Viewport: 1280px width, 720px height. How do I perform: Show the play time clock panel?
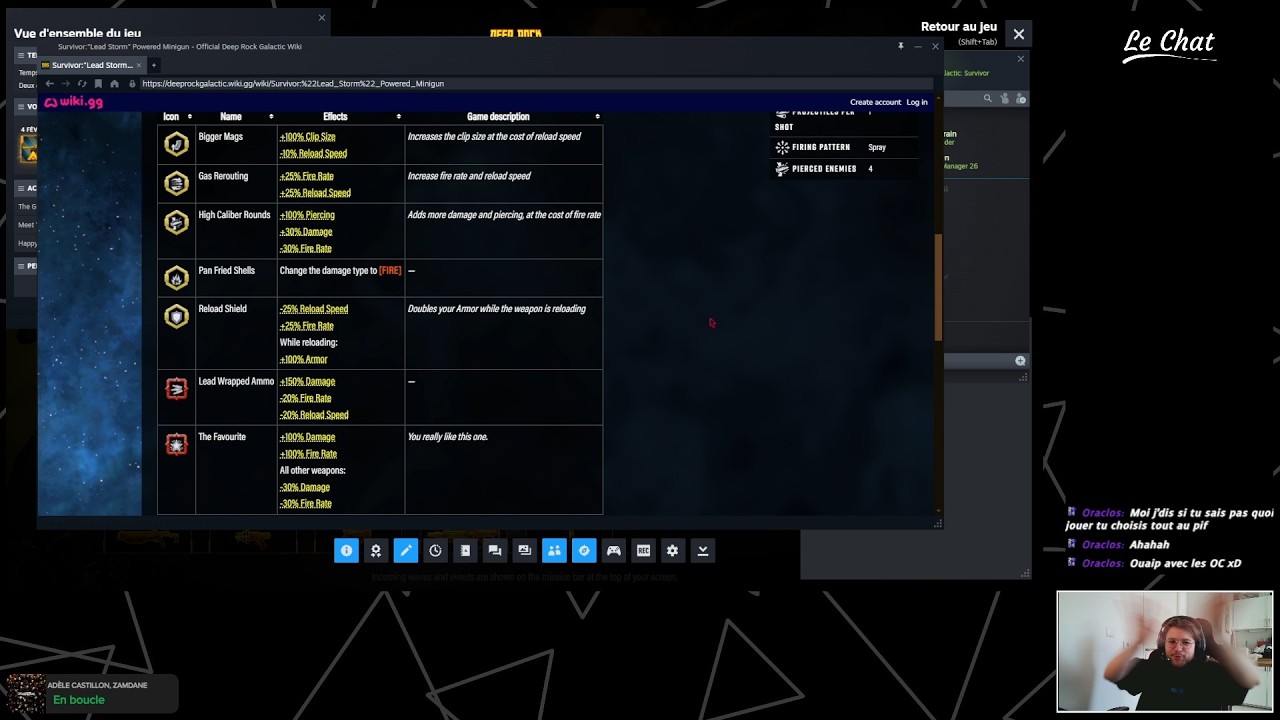coord(435,550)
